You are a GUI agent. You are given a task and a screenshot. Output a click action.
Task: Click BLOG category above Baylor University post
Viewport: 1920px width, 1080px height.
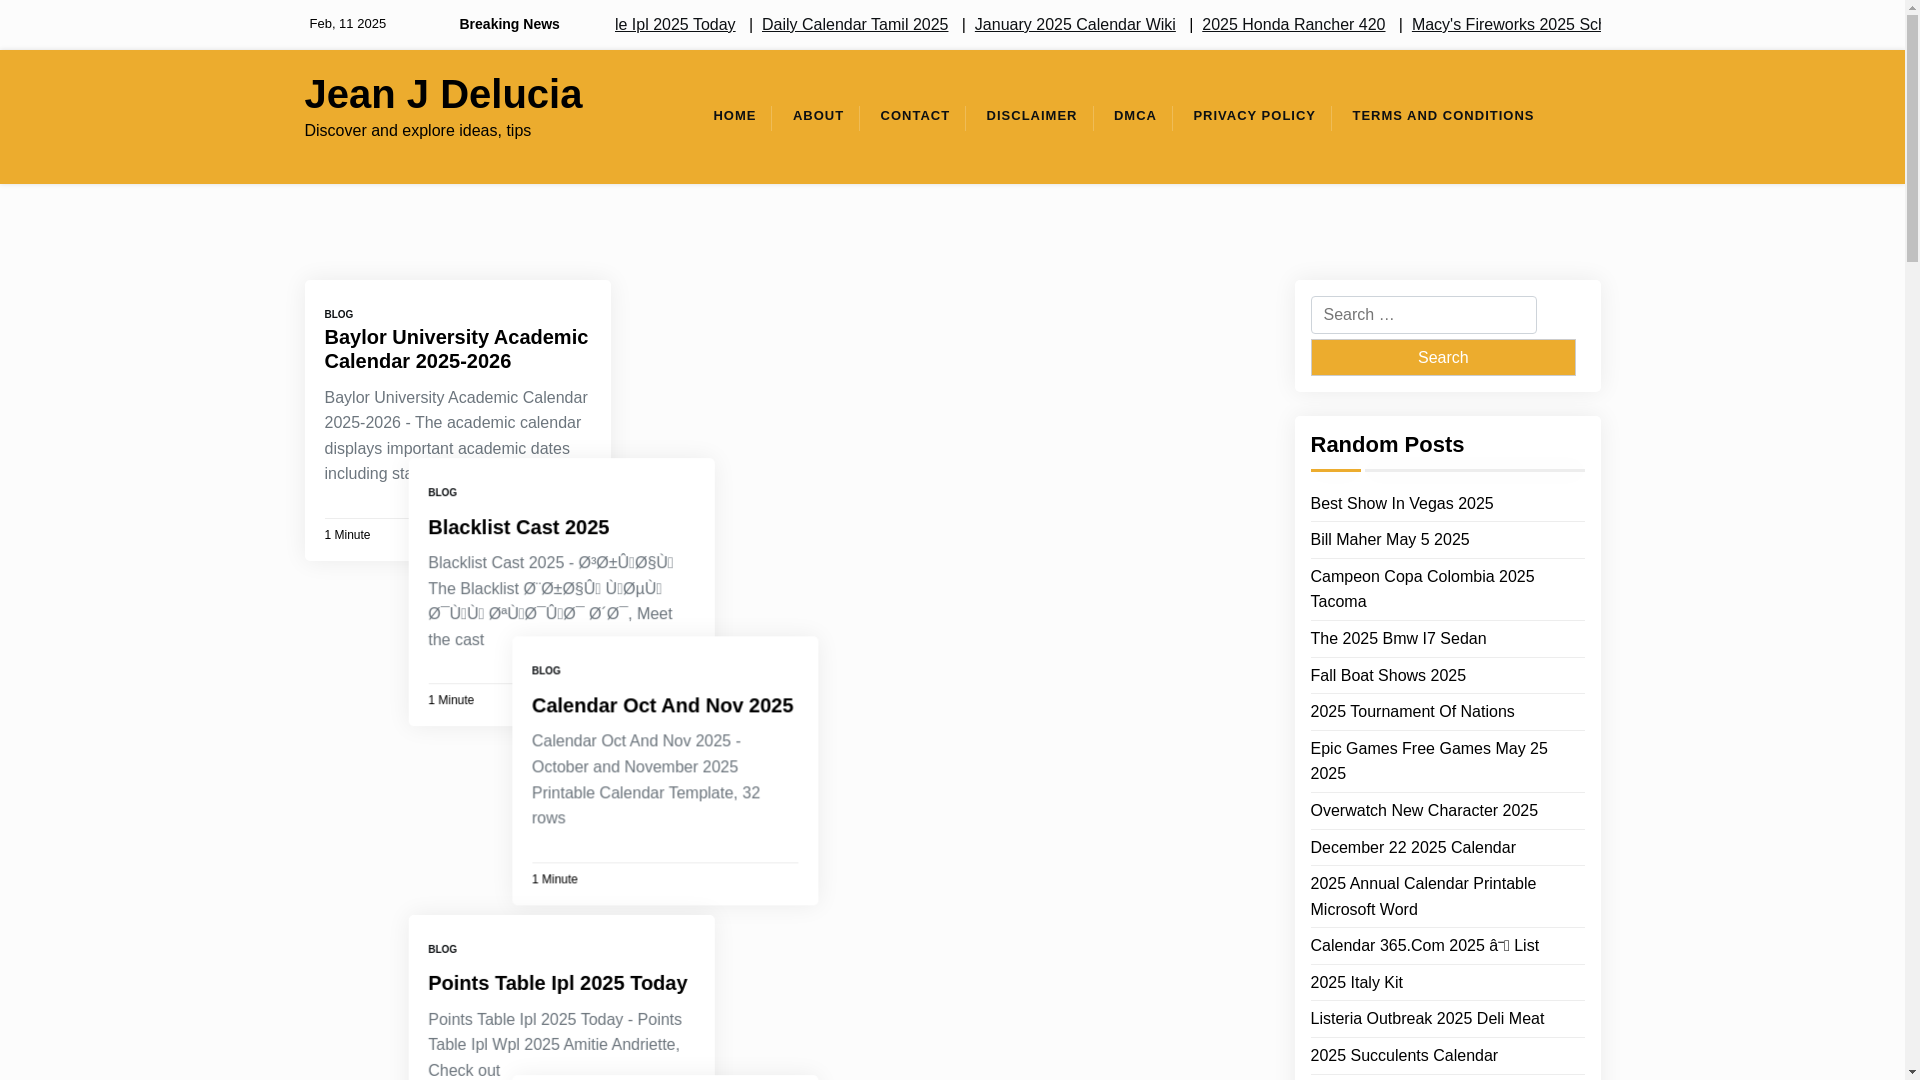(x=339, y=314)
